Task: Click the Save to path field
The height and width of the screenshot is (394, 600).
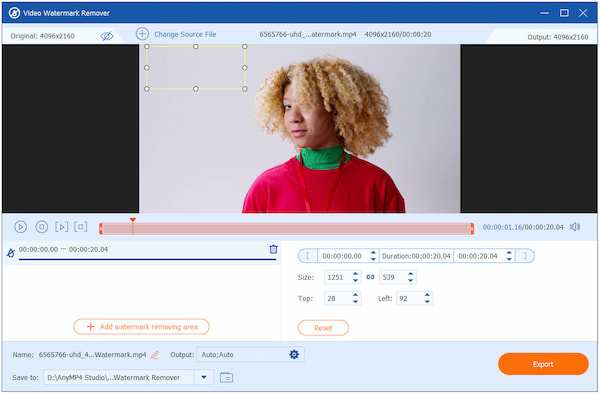Action: click(119, 378)
